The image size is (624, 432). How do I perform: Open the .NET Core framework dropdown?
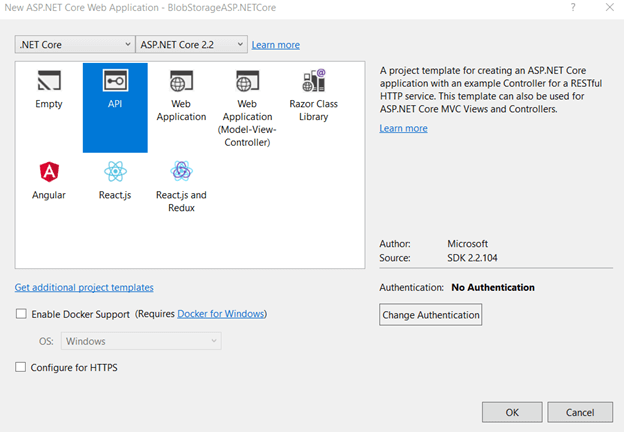[75, 44]
